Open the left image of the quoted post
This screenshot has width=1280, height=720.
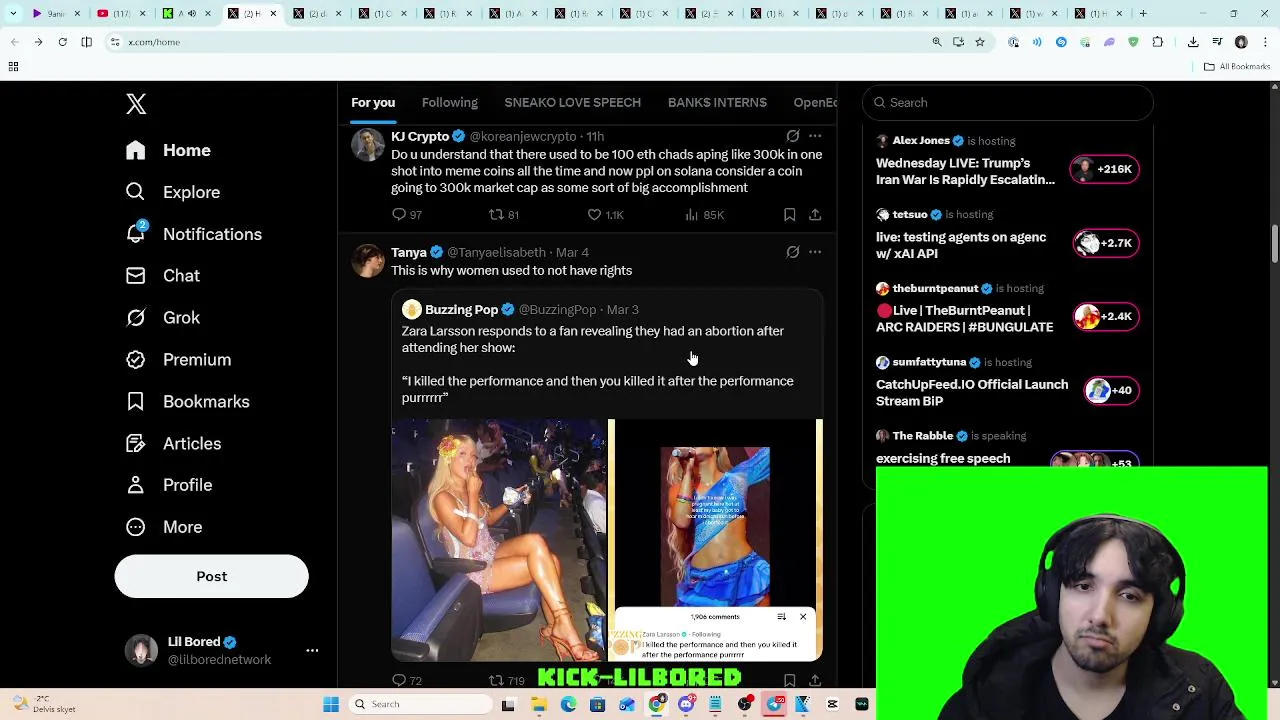[x=498, y=540]
